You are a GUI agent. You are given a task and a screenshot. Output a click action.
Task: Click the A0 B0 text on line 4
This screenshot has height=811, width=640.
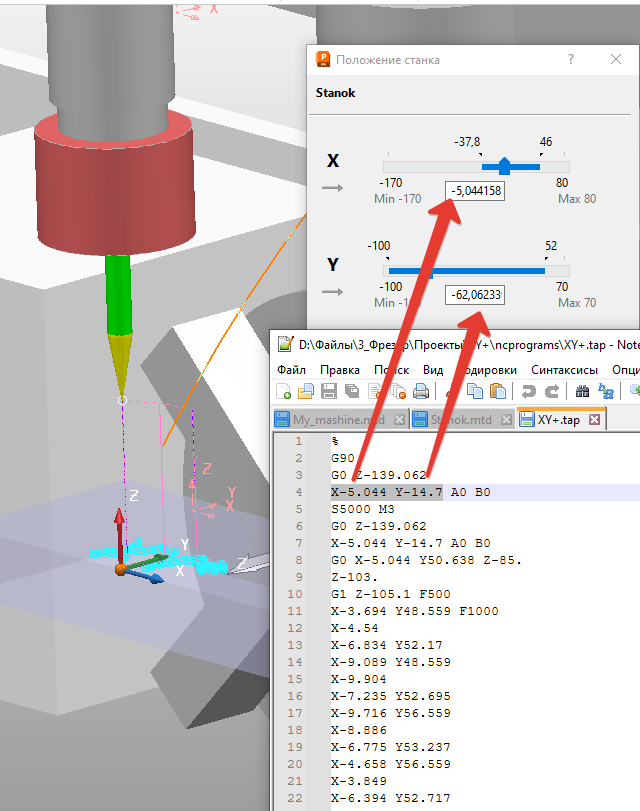[470, 492]
